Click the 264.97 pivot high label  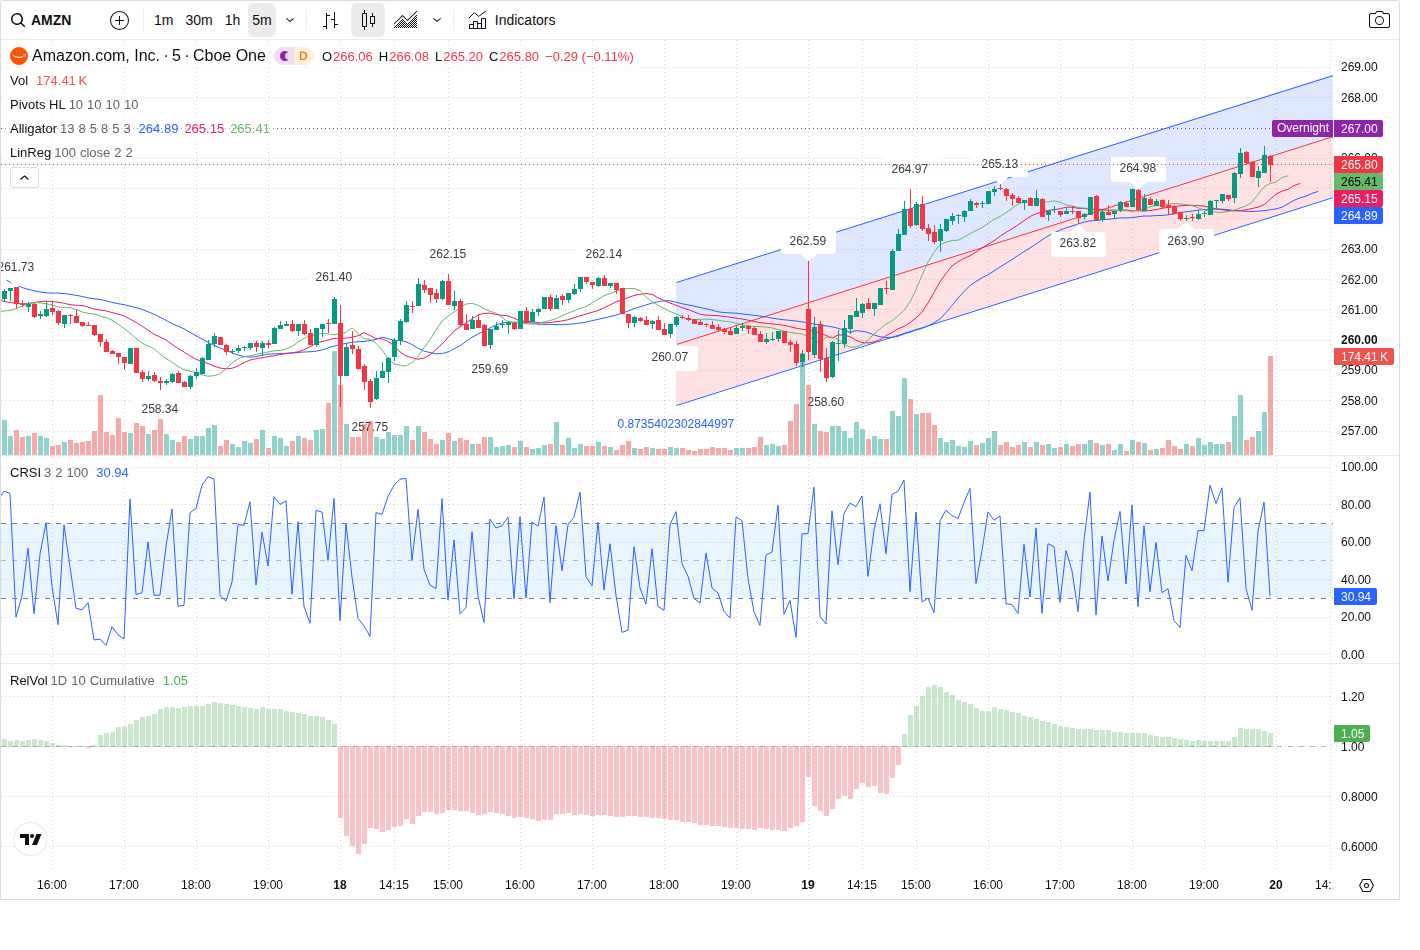coord(910,169)
